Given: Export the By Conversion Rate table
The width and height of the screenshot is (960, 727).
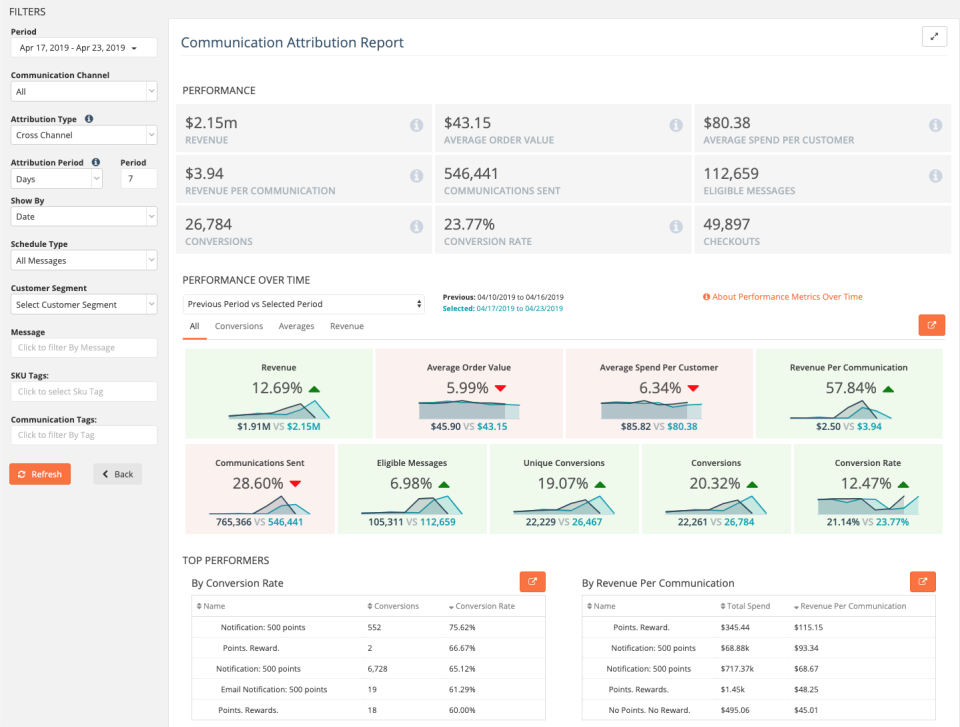Looking at the screenshot, I should (x=533, y=581).
